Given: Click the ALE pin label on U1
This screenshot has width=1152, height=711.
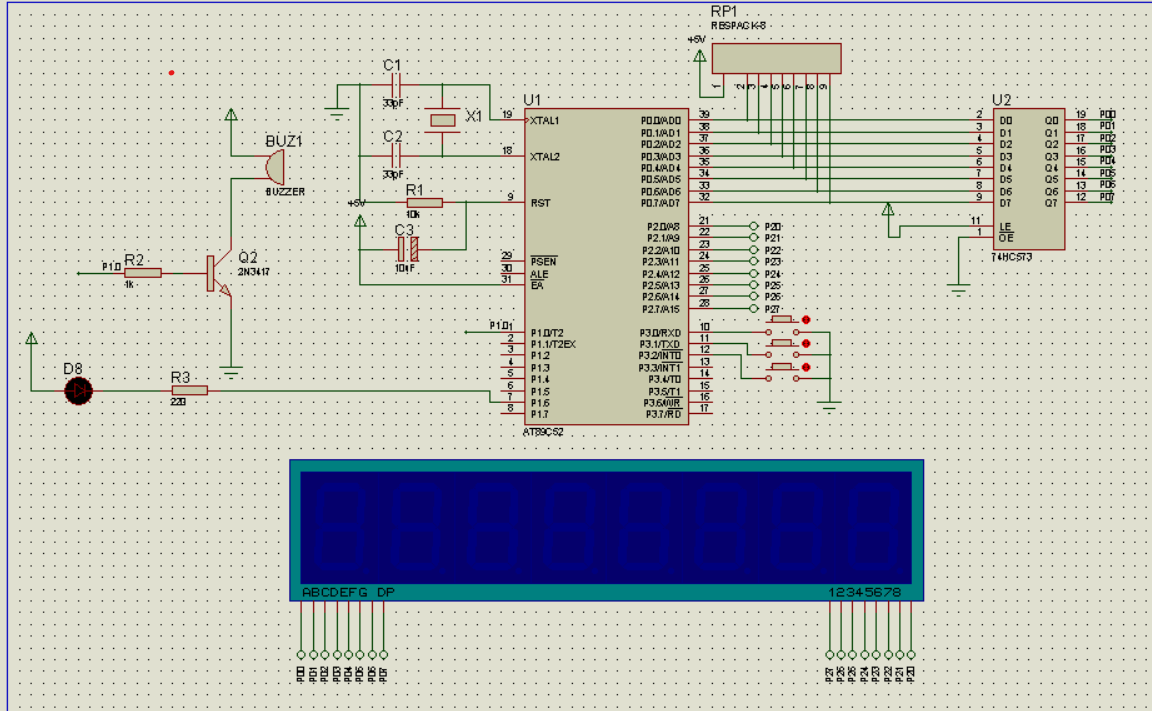Looking at the screenshot, I should tap(539, 274).
